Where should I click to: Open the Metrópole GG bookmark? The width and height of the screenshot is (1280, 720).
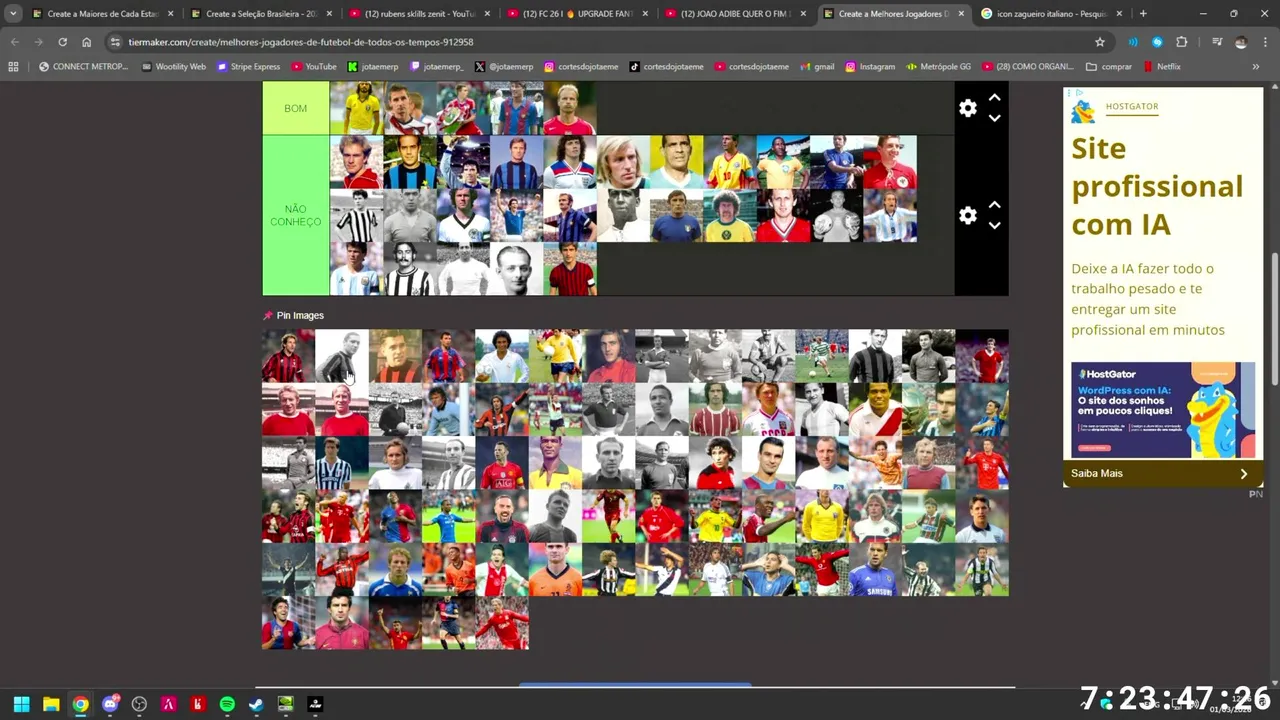click(937, 67)
